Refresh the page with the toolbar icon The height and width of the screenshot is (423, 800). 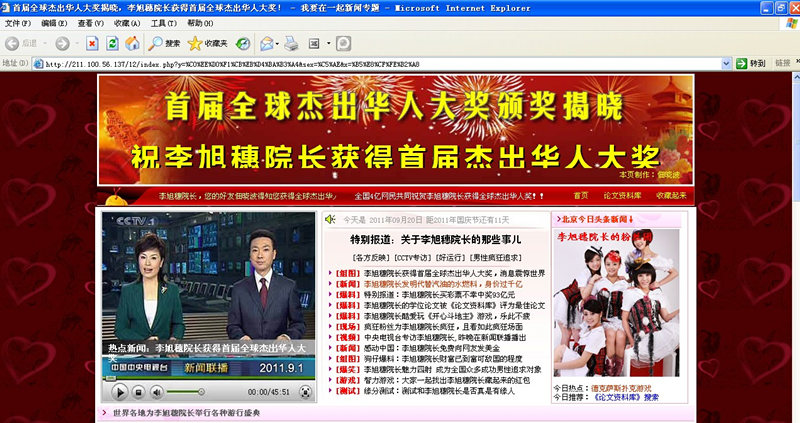(x=112, y=43)
